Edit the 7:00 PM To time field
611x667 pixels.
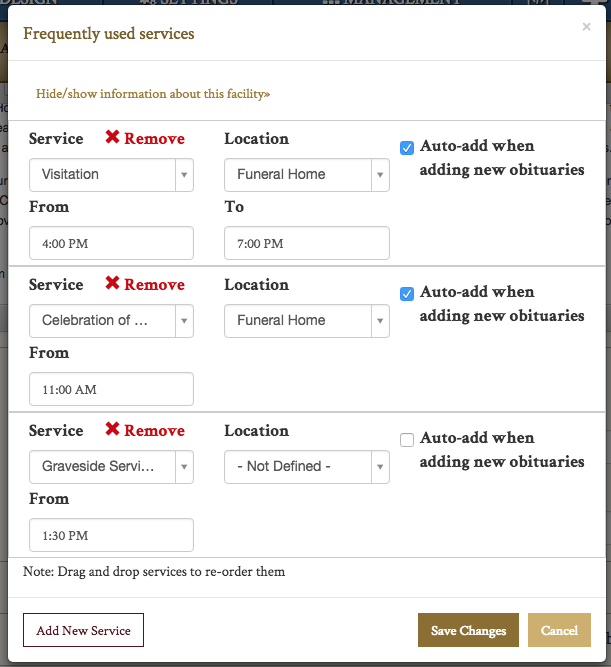point(306,243)
